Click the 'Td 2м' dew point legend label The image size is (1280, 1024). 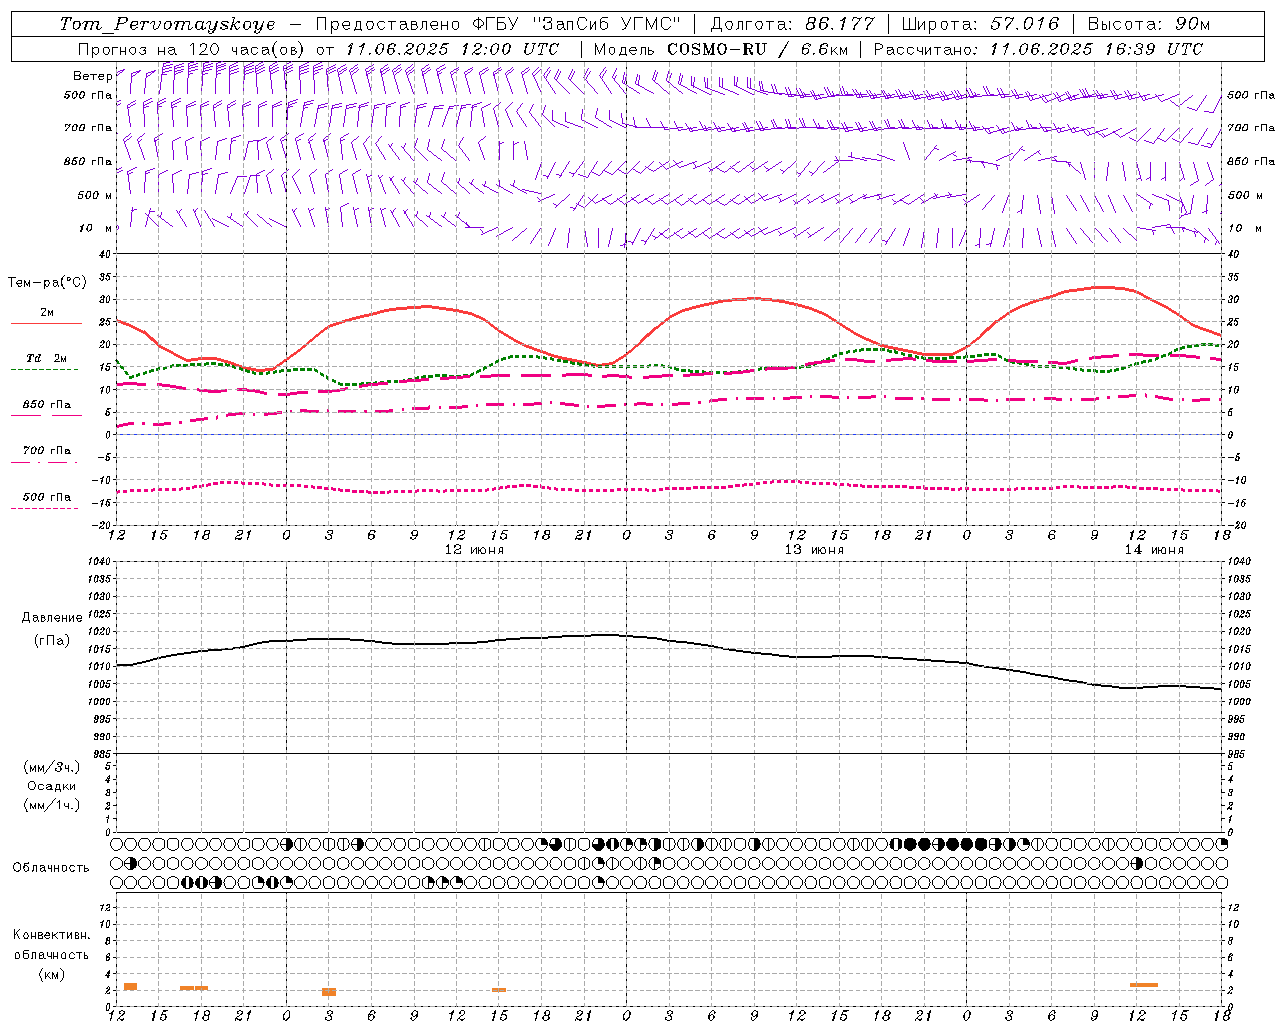point(46,358)
